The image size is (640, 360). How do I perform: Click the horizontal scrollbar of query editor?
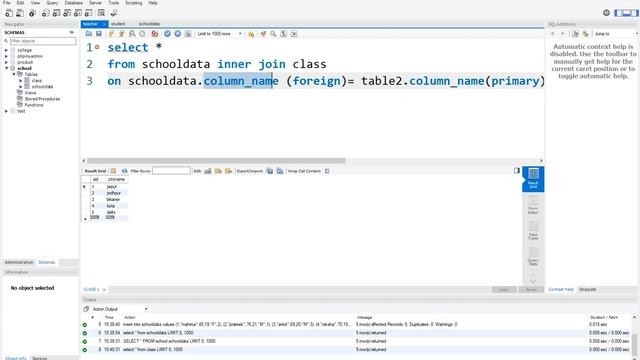point(216,161)
